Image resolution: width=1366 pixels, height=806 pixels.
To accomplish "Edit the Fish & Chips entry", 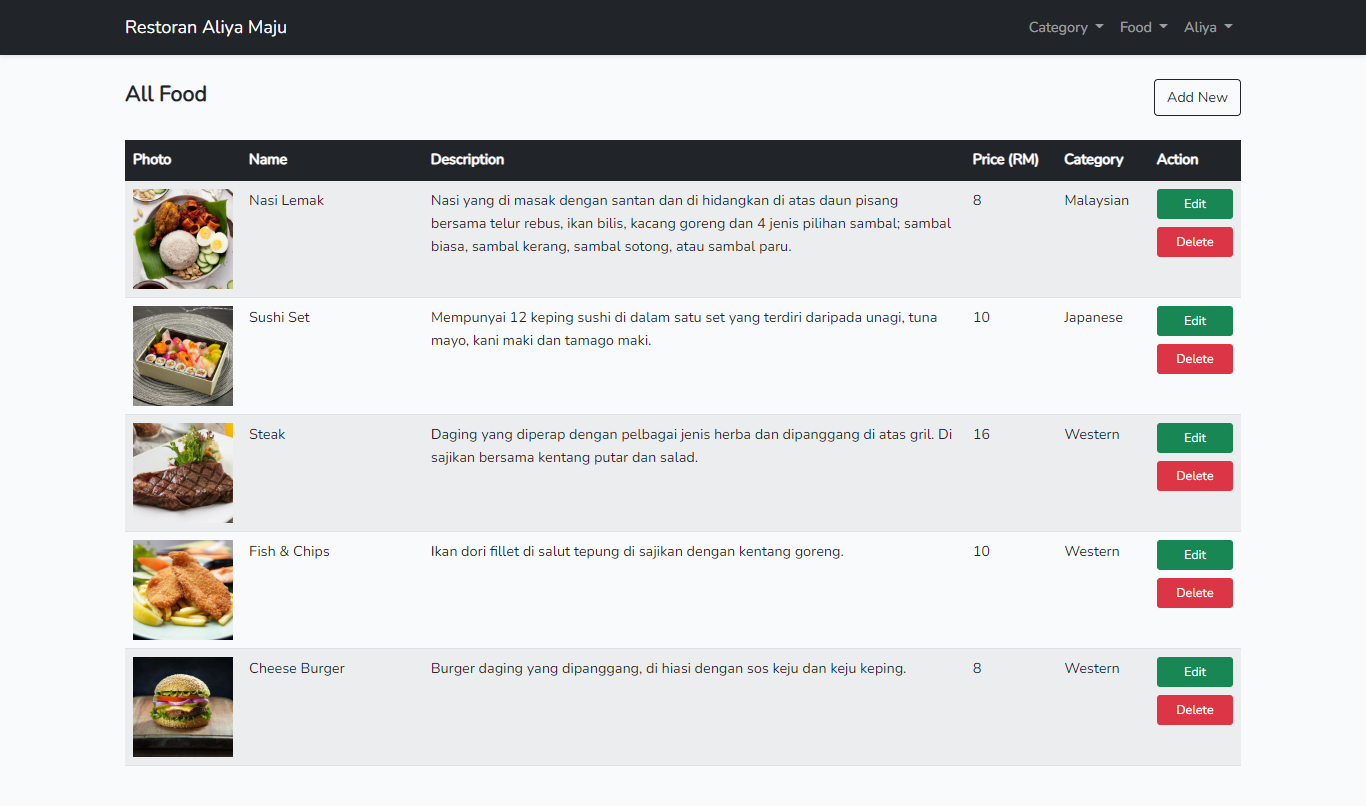I will [1195, 555].
